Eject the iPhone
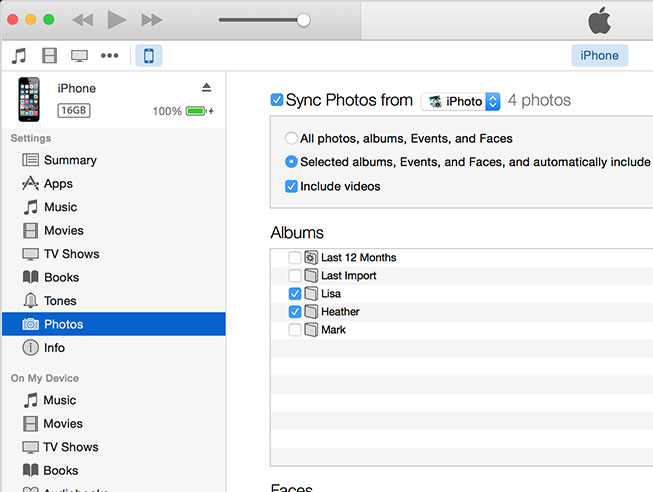 (206, 88)
